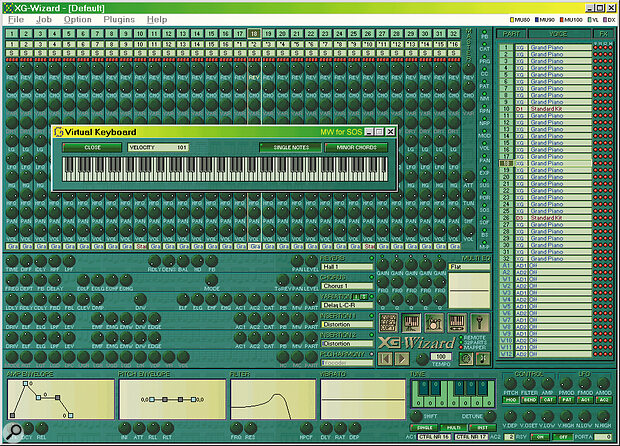620x446 pixels.
Task: Open the Chorus type selector showing Chorus 1
Action: 347,286
